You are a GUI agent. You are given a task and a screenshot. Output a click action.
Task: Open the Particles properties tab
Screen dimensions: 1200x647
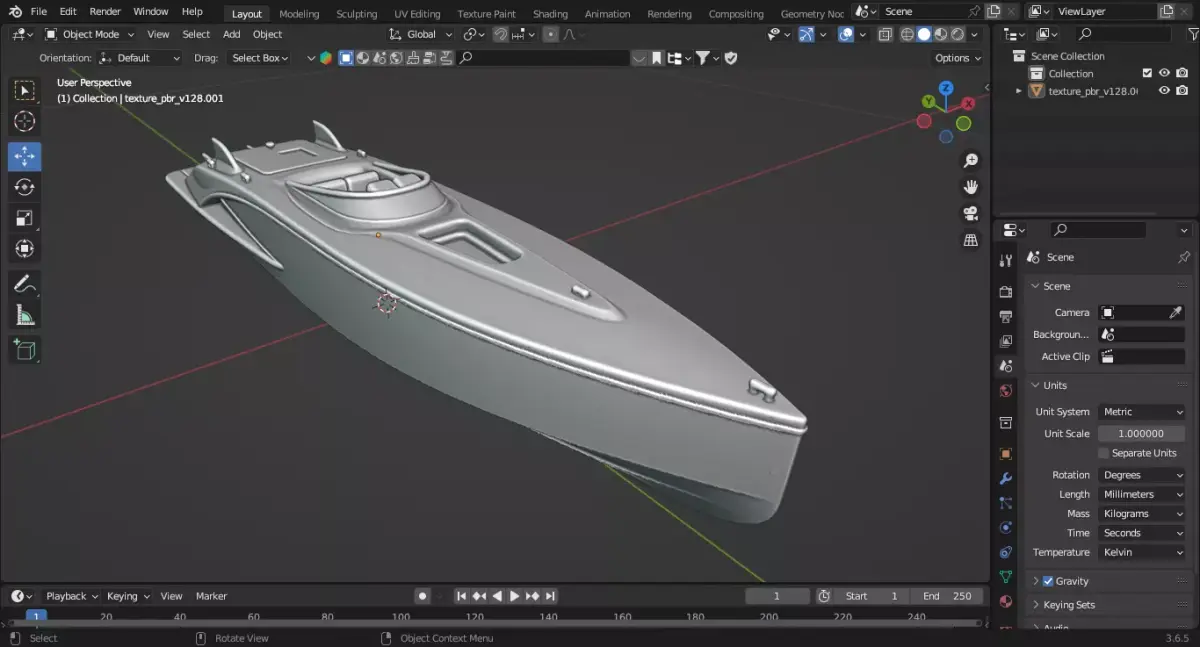(1006, 503)
